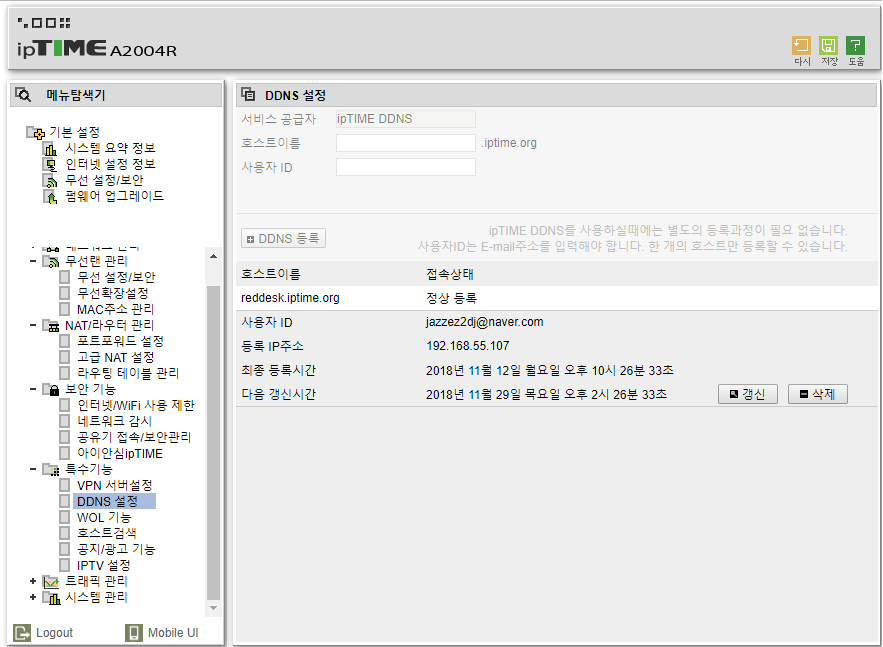Viewport: 883px width, 647px height.
Task: Click the 무선랜 관리 folder icon
Action: [51, 262]
